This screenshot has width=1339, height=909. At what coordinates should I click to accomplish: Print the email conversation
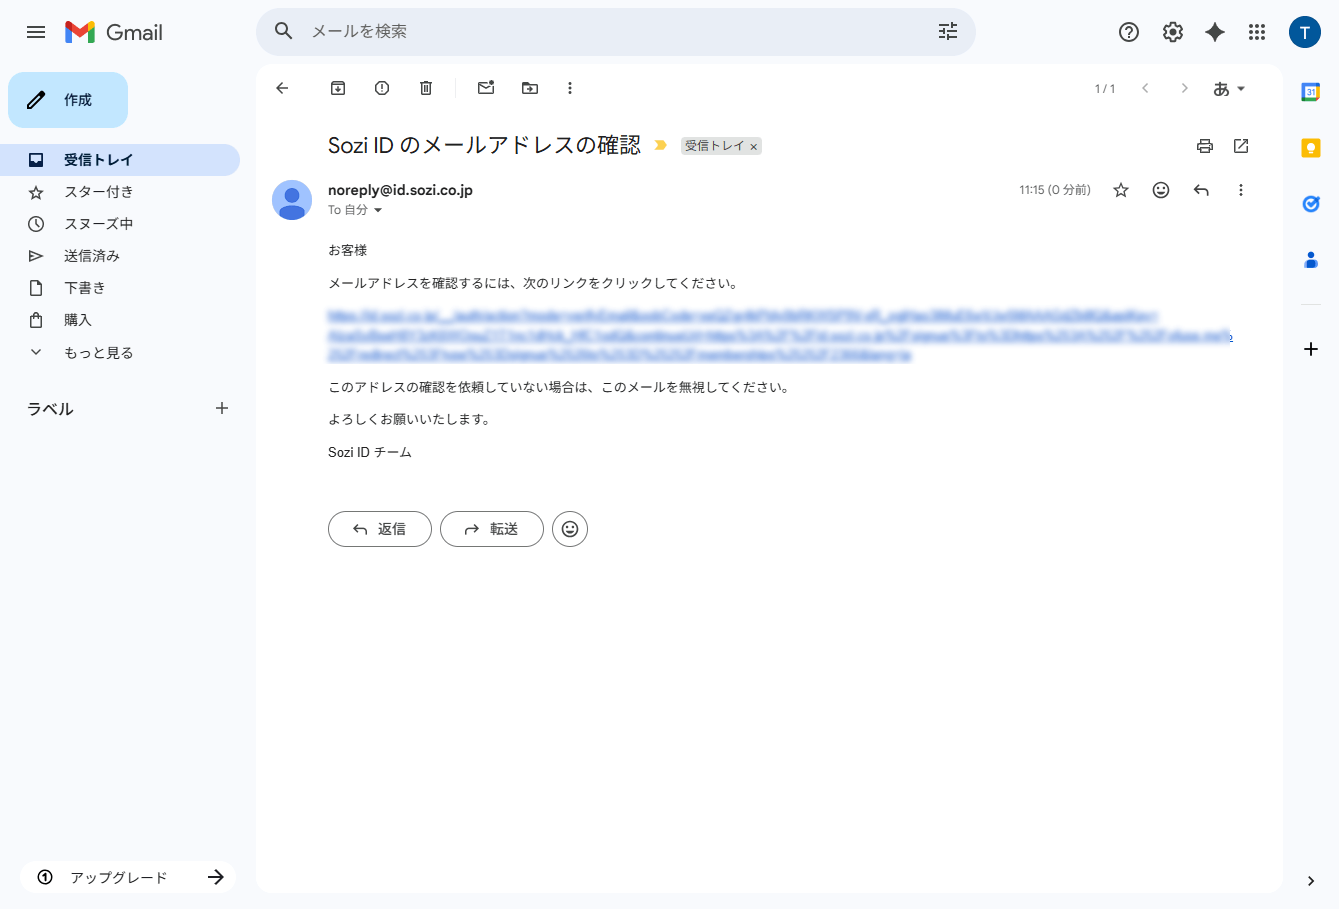(x=1205, y=146)
